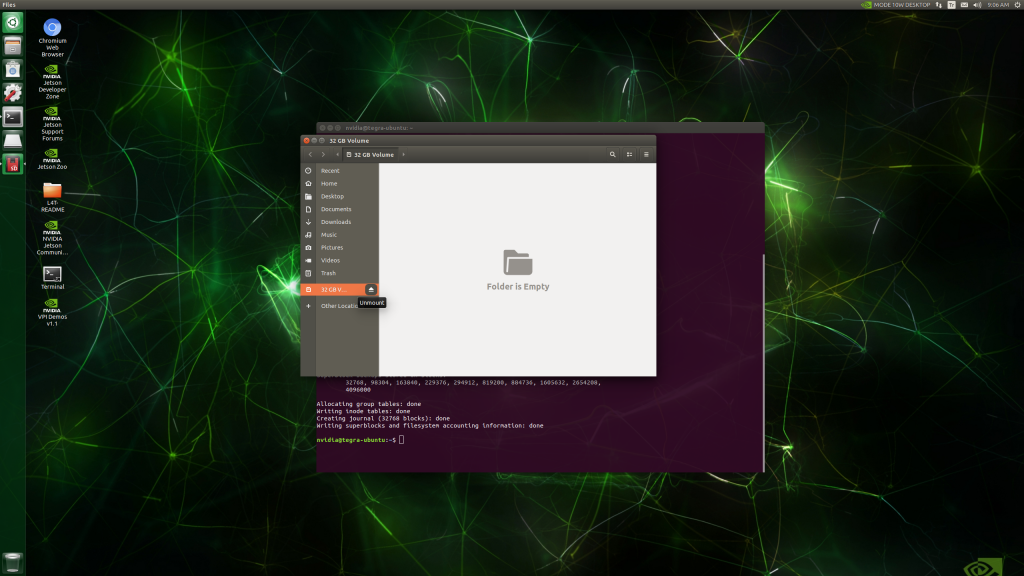This screenshot has width=1024, height=576.
Task: Go back using the Files back arrow
Action: pyautogui.click(x=310, y=155)
